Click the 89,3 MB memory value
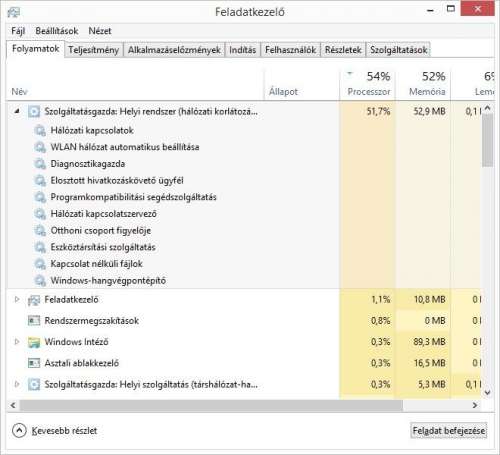500x455 pixels. [x=429, y=342]
